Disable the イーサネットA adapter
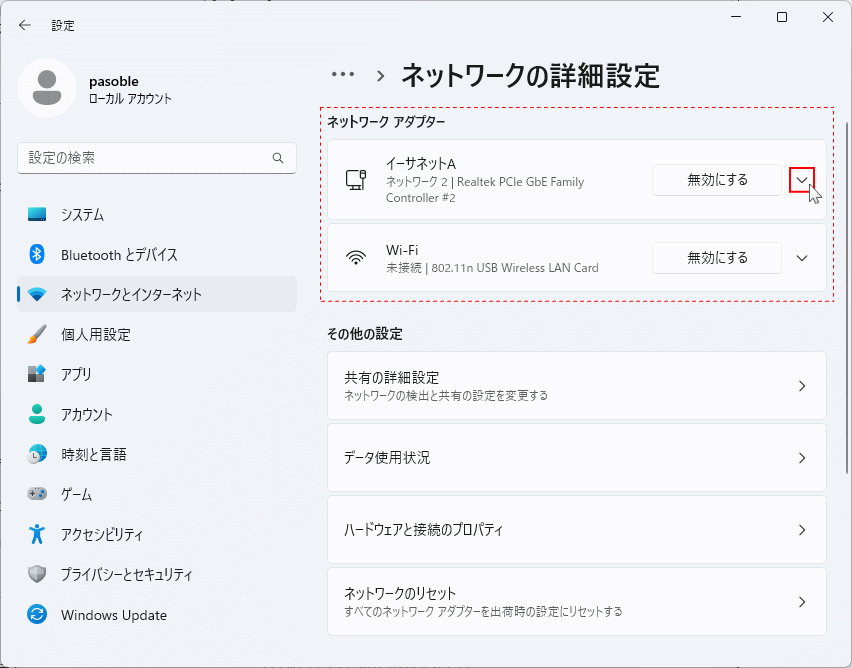This screenshot has height=668, width=852. 716,180
